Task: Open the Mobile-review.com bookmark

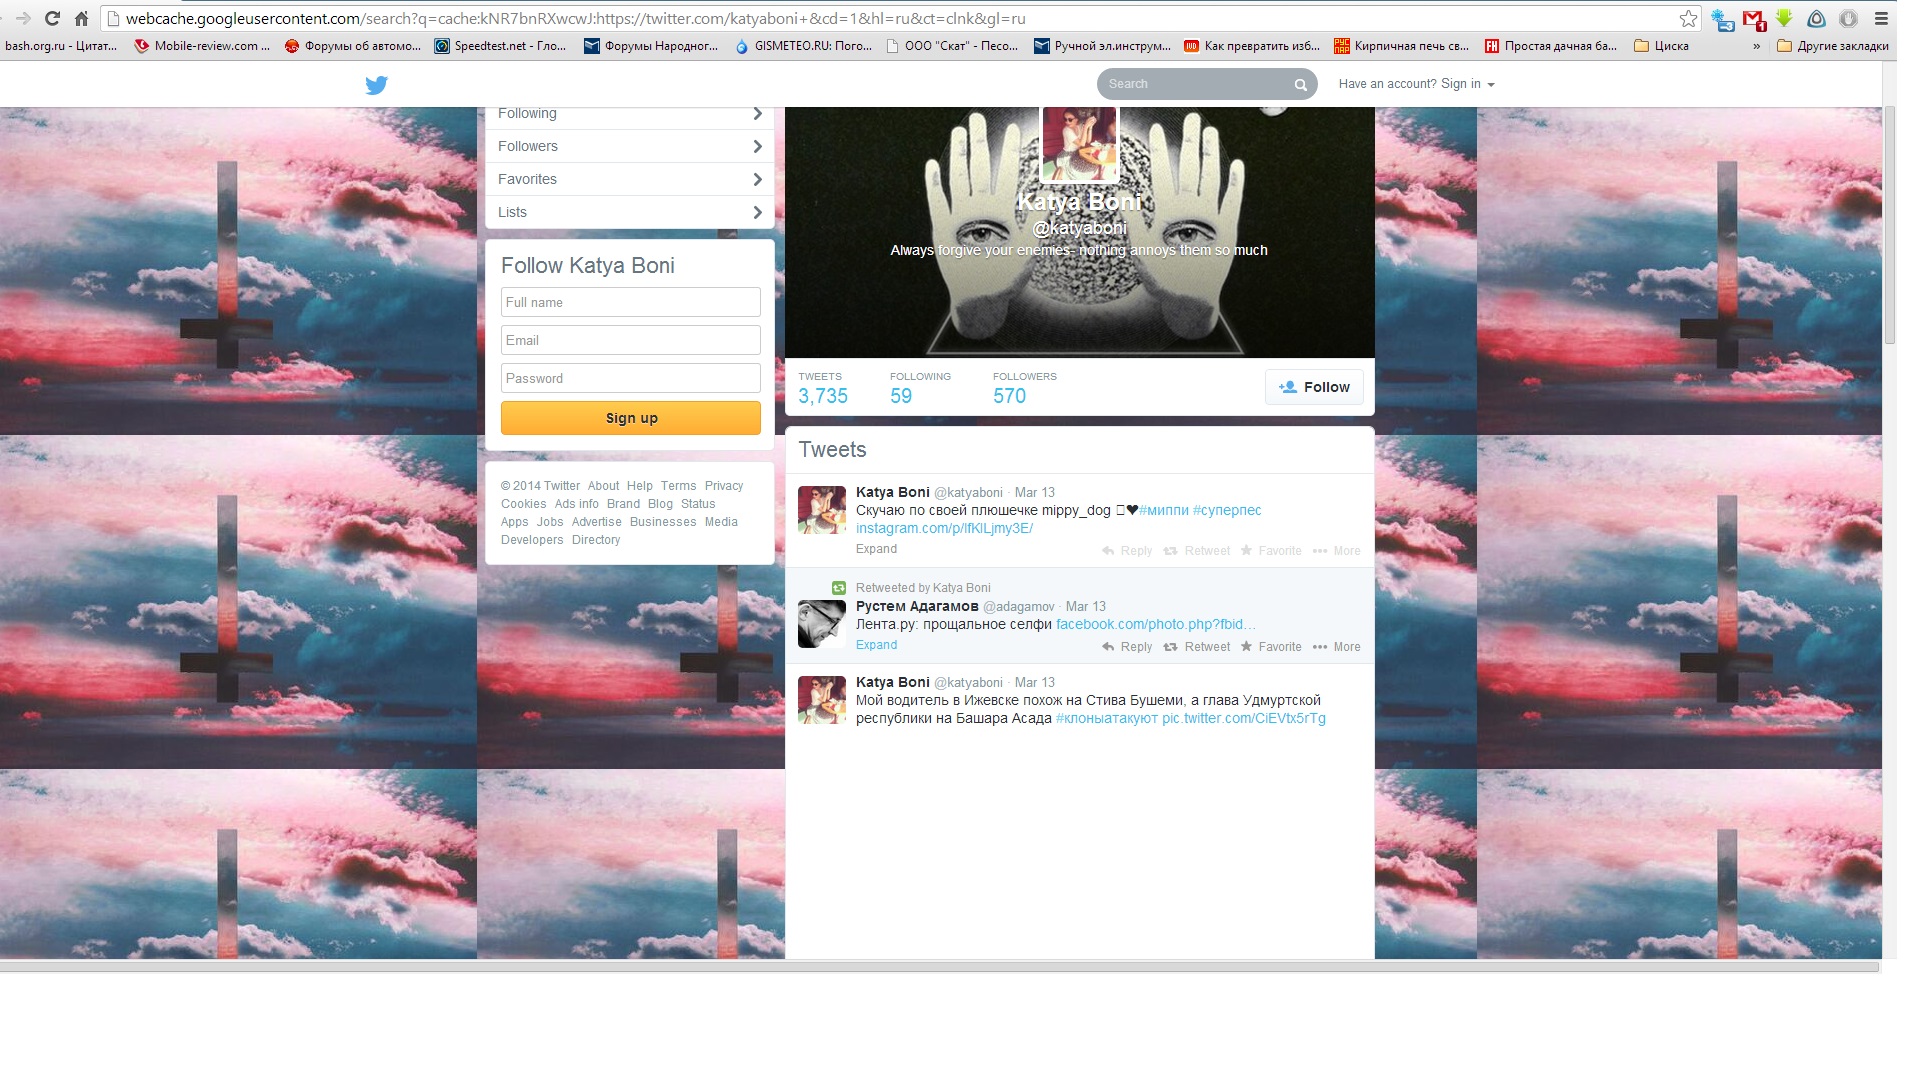Action: pyautogui.click(x=202, y=46)
